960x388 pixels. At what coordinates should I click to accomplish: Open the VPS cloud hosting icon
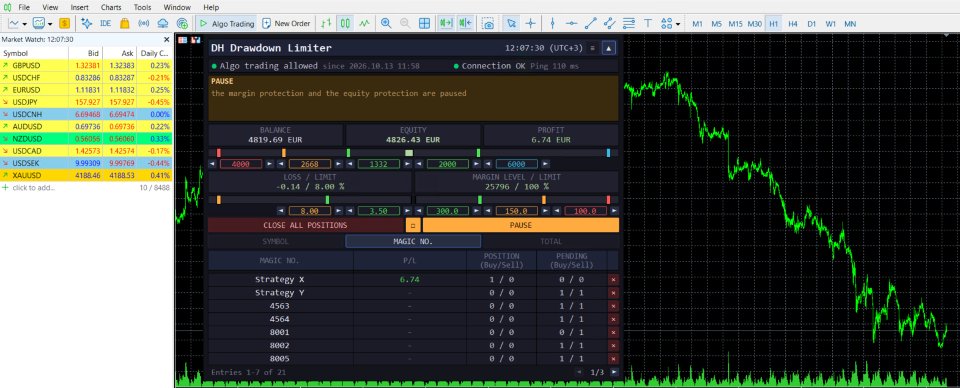point(163,23)
